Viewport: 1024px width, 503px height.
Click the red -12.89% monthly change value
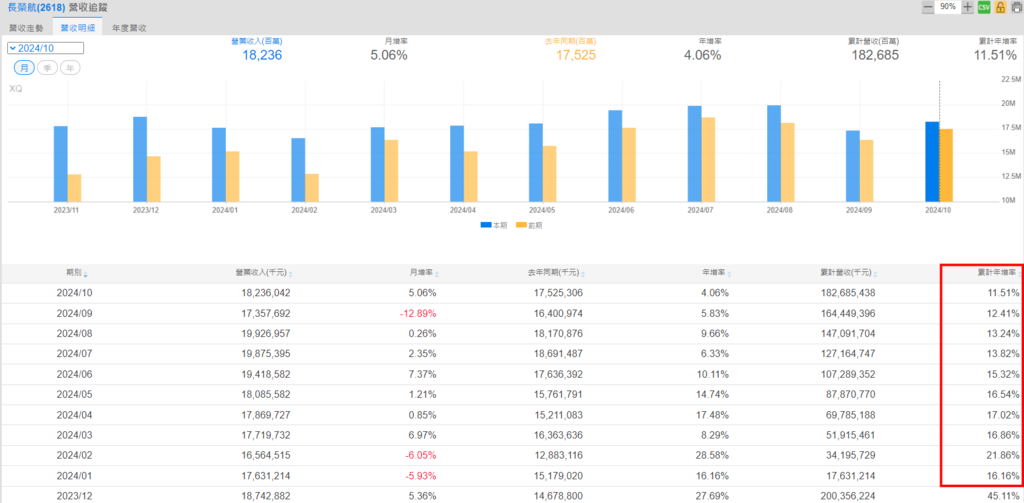click(x=418, y=314)
